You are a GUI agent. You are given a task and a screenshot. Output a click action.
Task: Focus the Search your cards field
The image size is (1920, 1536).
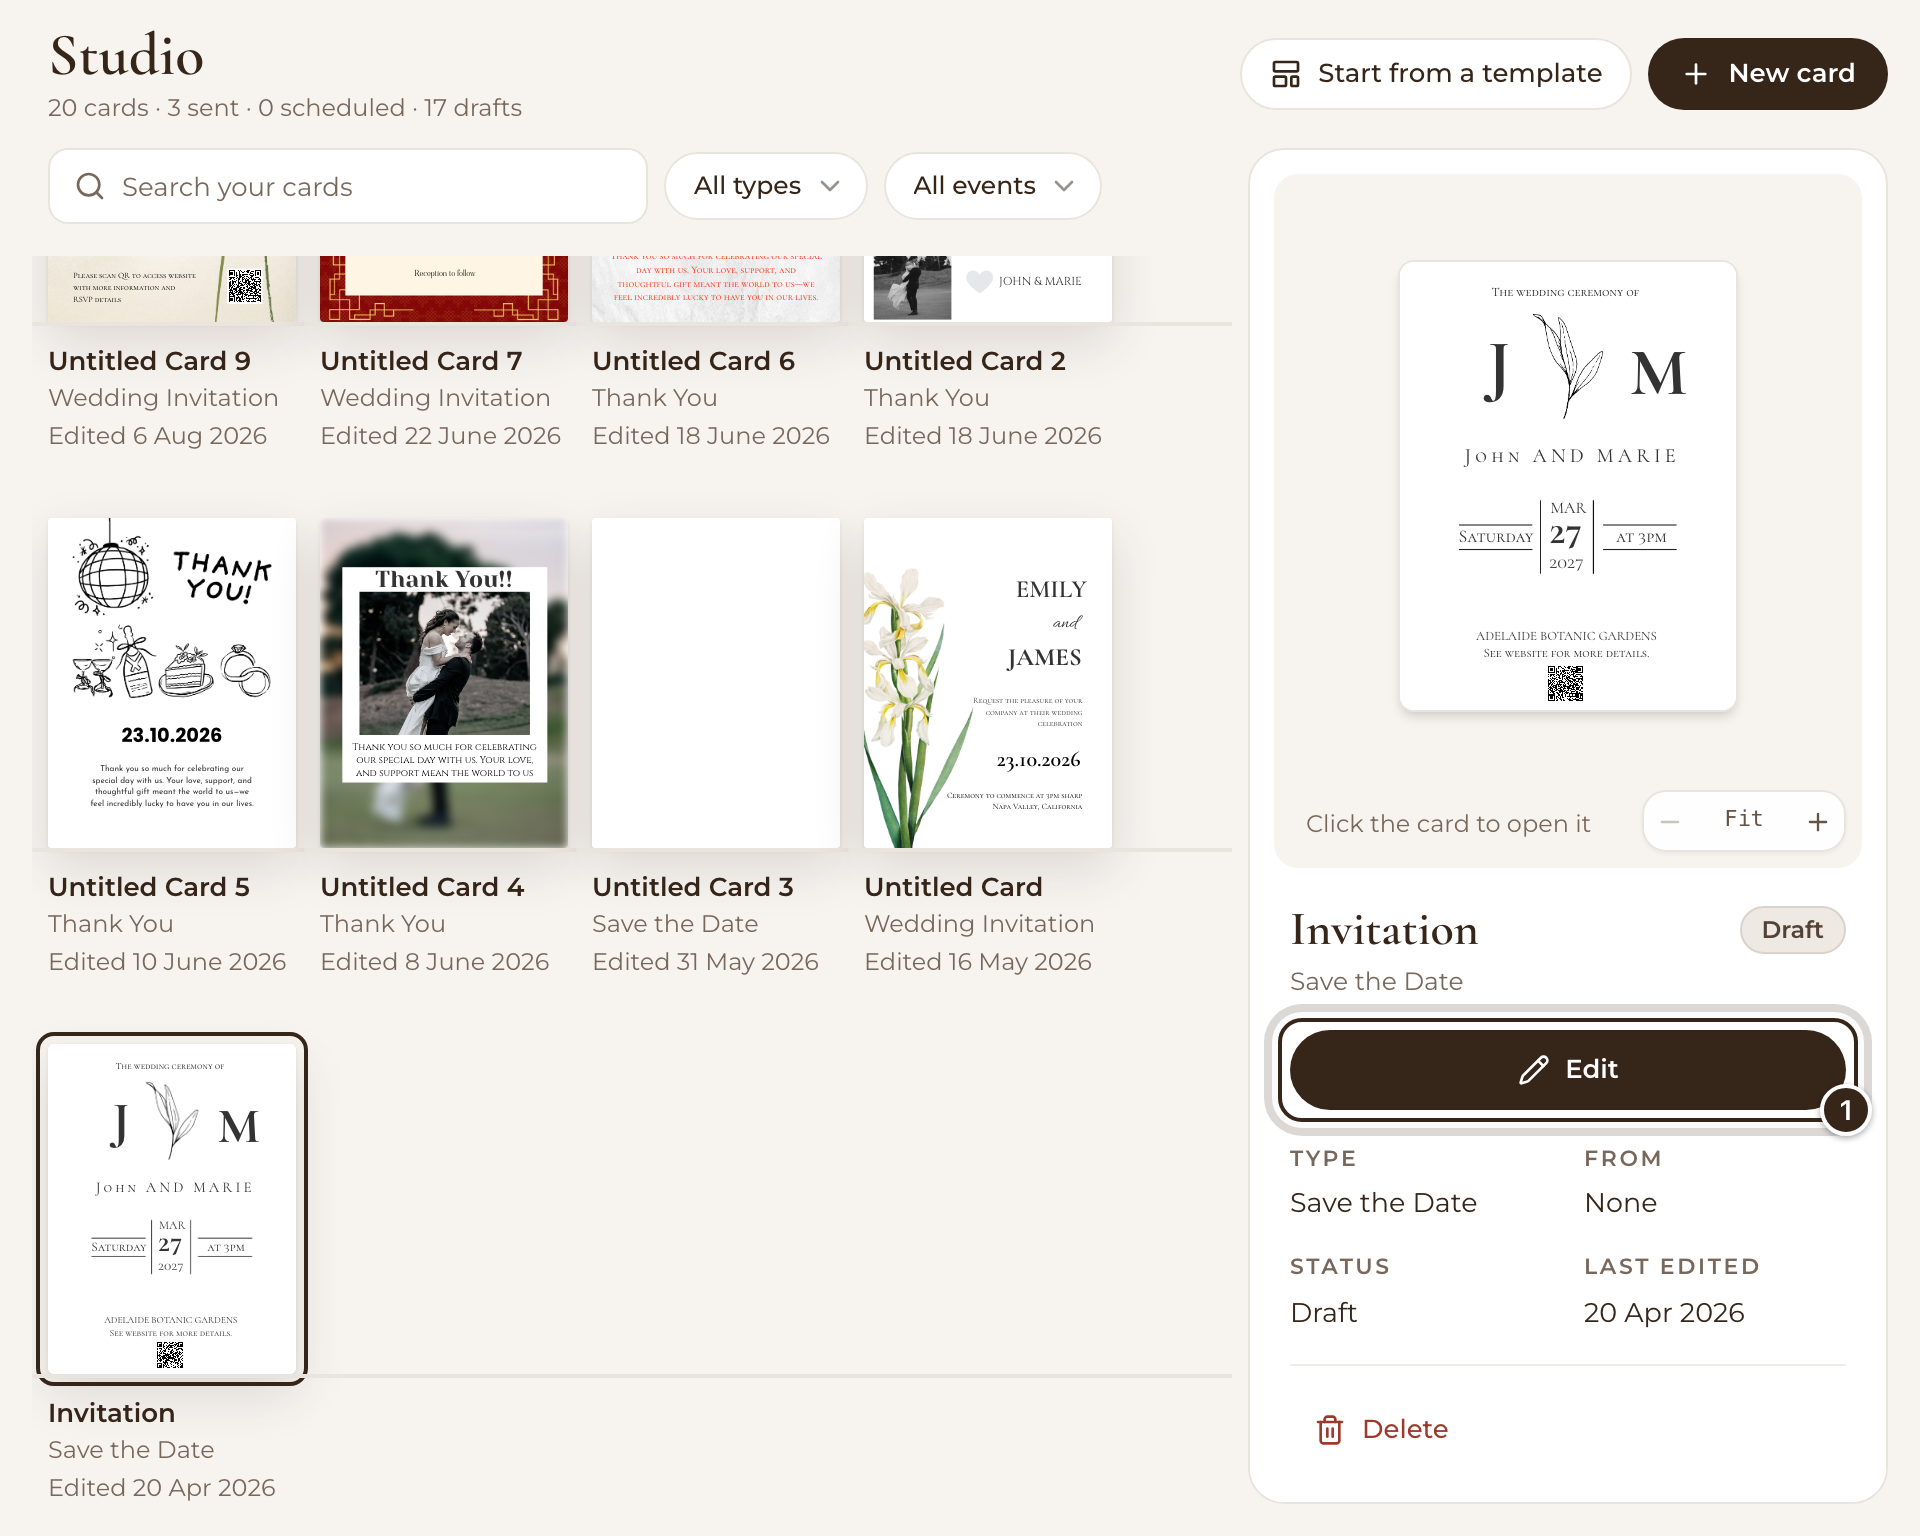click(348, 186)
